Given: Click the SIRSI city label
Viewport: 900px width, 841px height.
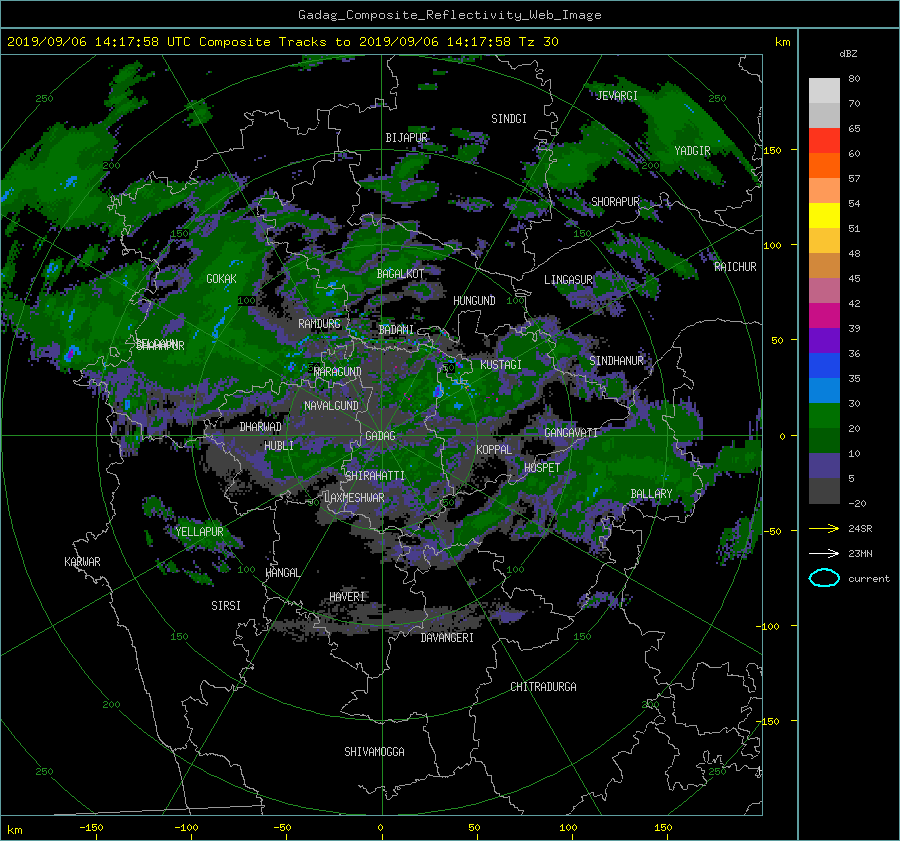Looking at the screenshot, I should click(226, 606).
